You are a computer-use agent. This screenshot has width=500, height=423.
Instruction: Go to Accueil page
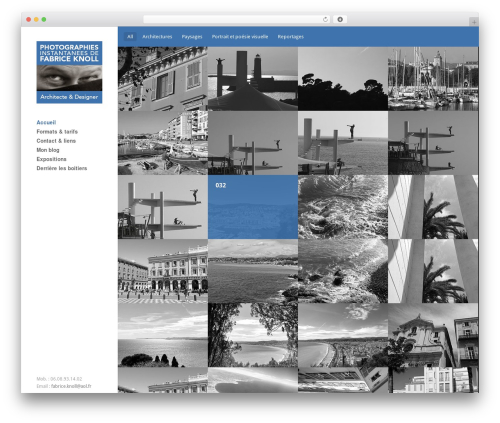pyautogui.click(x=46, y=122)
